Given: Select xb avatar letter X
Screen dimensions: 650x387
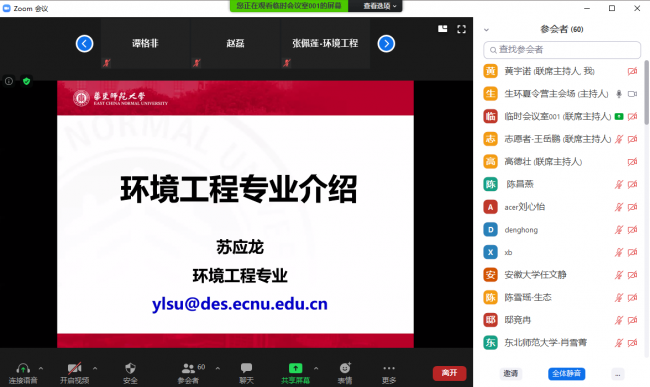Looking at the screenshot, I should [490, 252].
